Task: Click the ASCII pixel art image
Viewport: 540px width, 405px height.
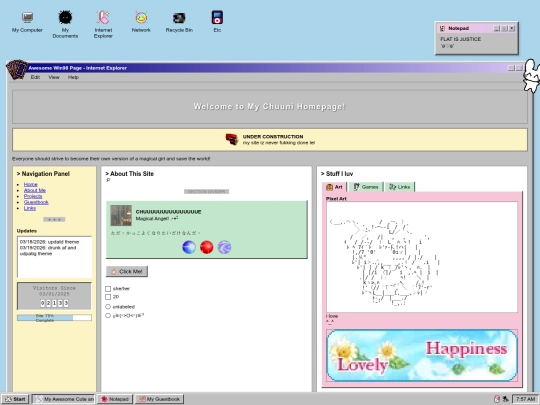Action: [422, 257]
